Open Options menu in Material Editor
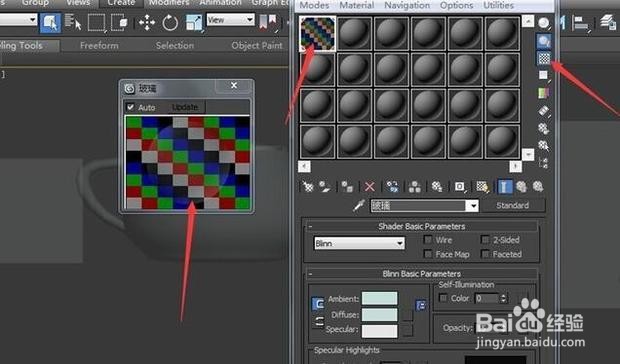 point(457,6)
